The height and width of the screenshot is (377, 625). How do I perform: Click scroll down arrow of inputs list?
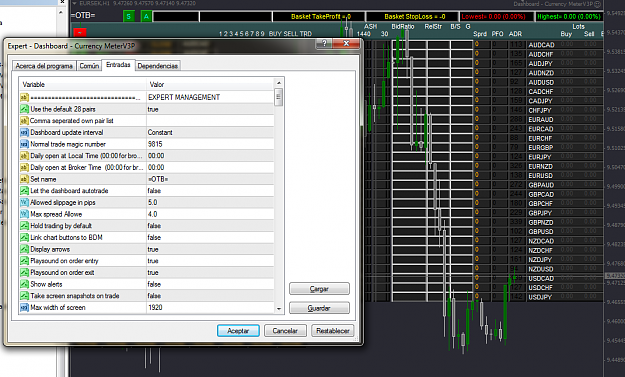pos(279,309)
